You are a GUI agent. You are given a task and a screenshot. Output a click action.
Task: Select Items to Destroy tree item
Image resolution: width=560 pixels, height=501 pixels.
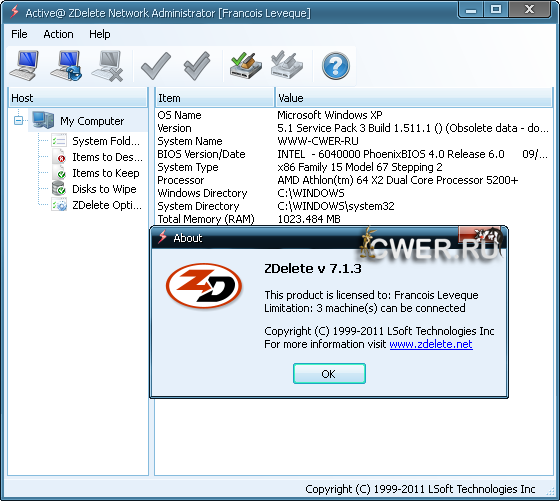[107, 157]
